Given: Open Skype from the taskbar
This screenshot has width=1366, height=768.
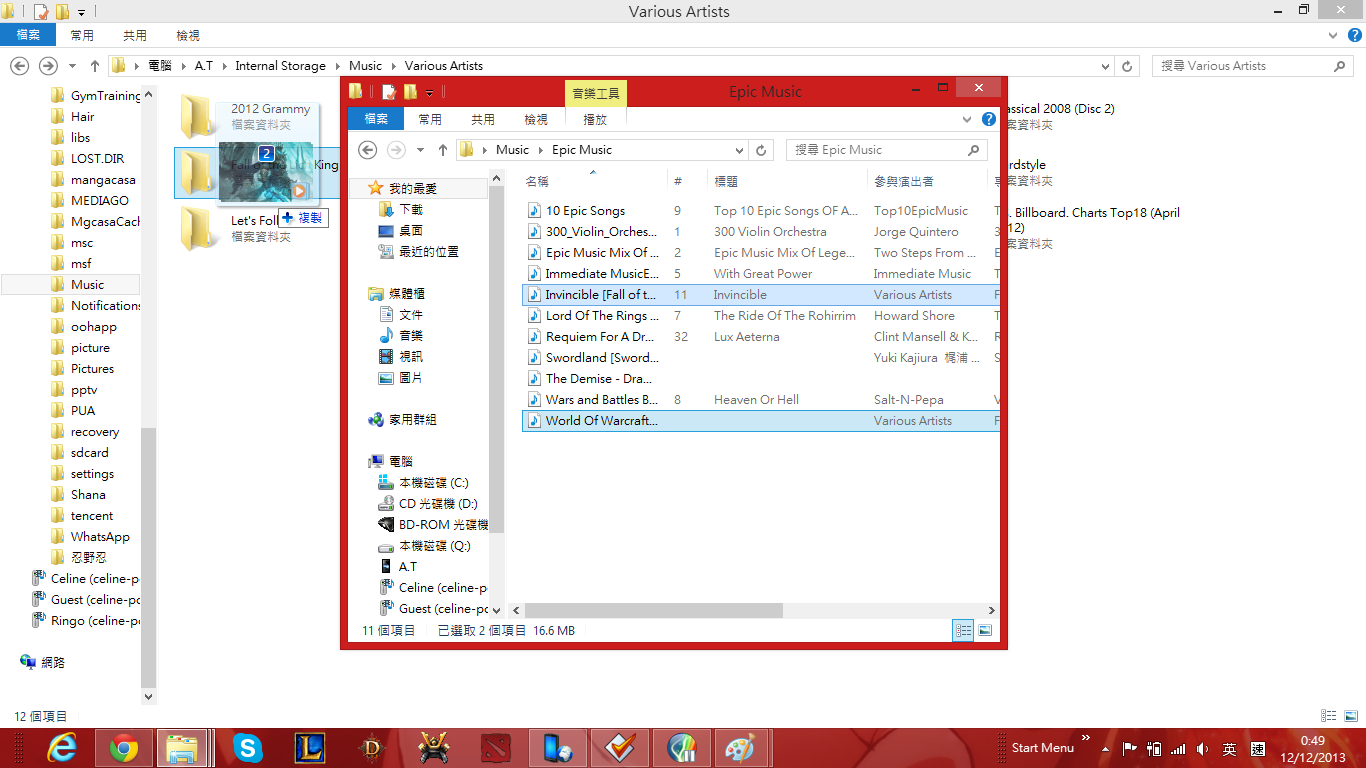Looking at the screenshot, I should (247, 748).
